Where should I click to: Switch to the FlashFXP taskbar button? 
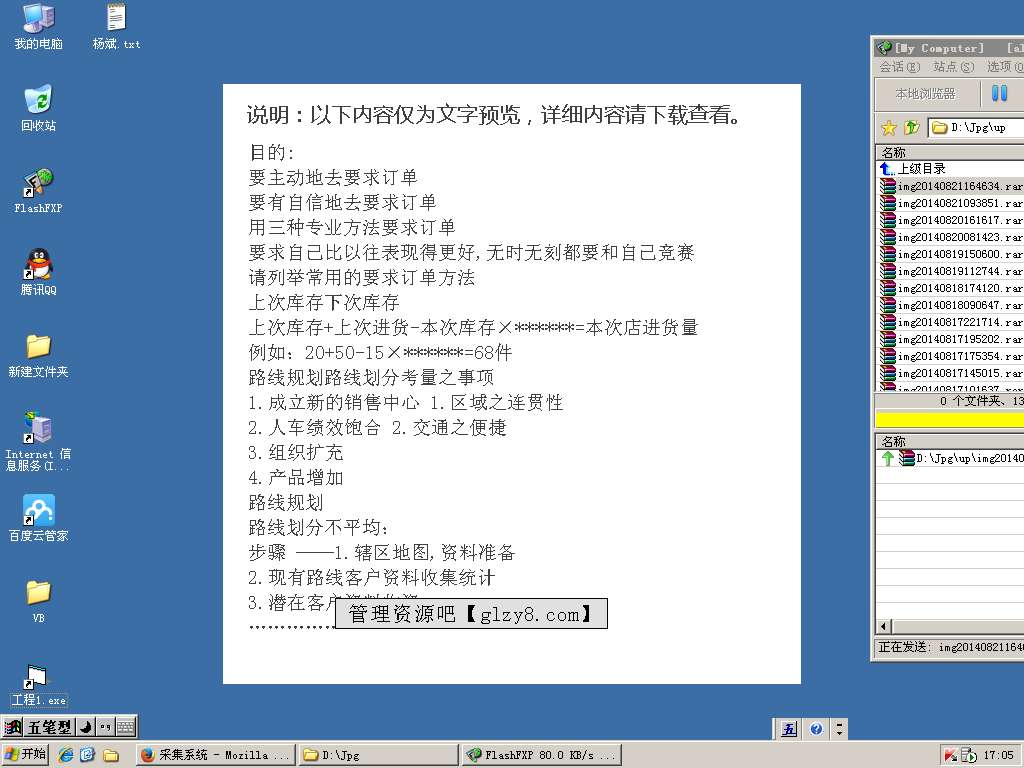[x=542, y=755]
